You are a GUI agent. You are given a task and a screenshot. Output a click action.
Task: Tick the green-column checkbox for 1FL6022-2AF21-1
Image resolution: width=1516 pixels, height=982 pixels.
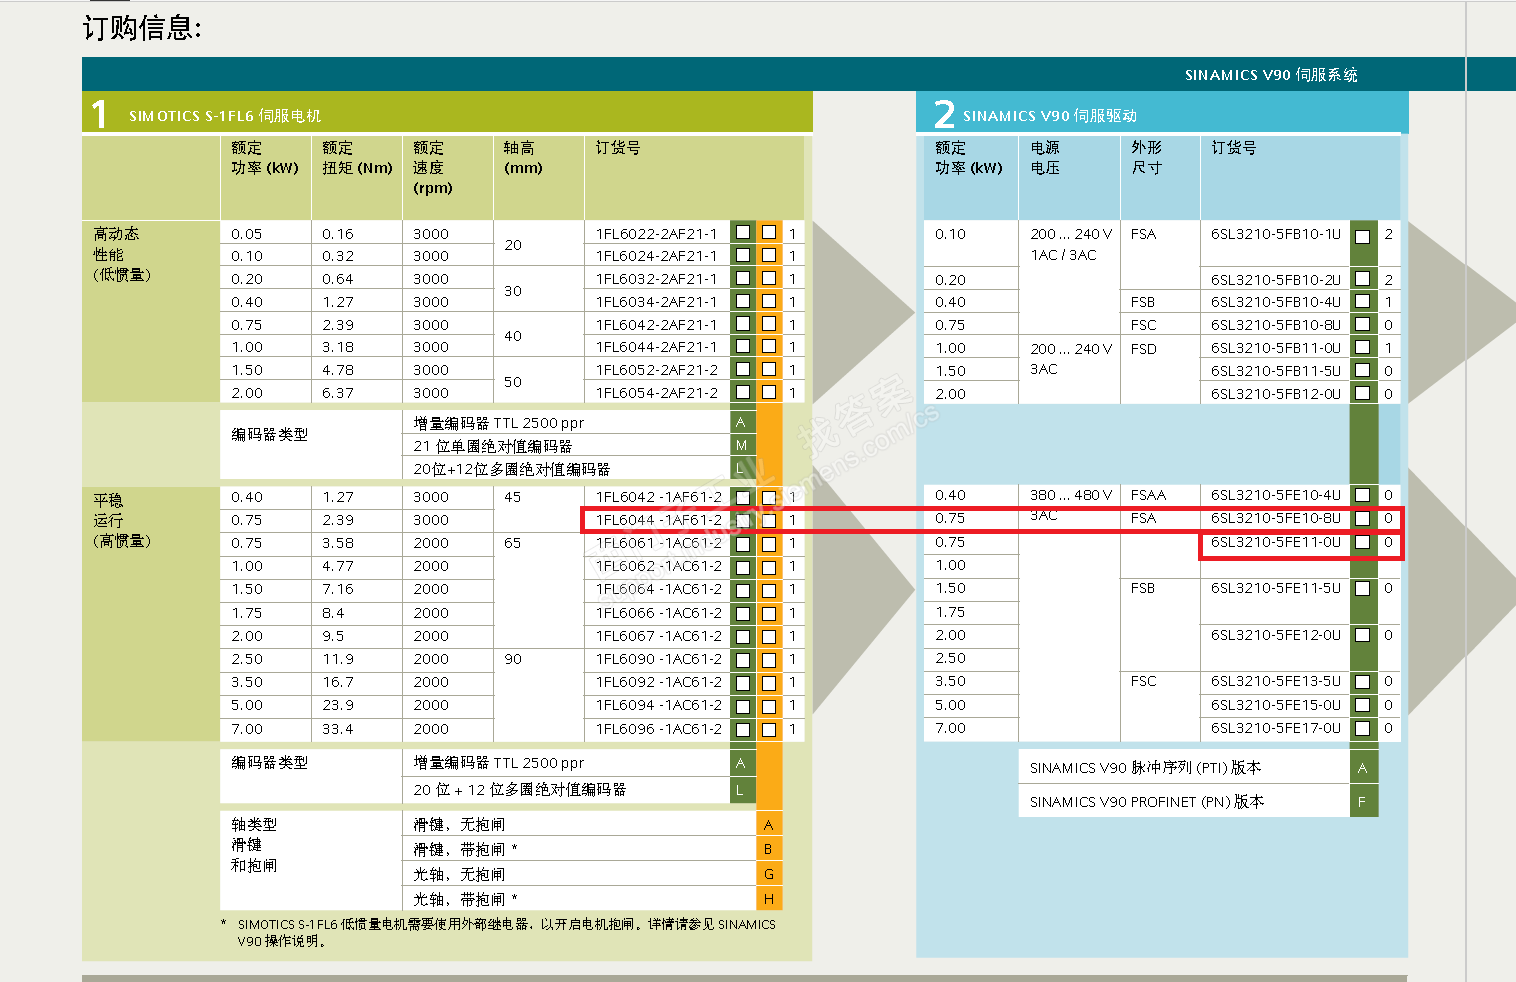coord(743,233)
